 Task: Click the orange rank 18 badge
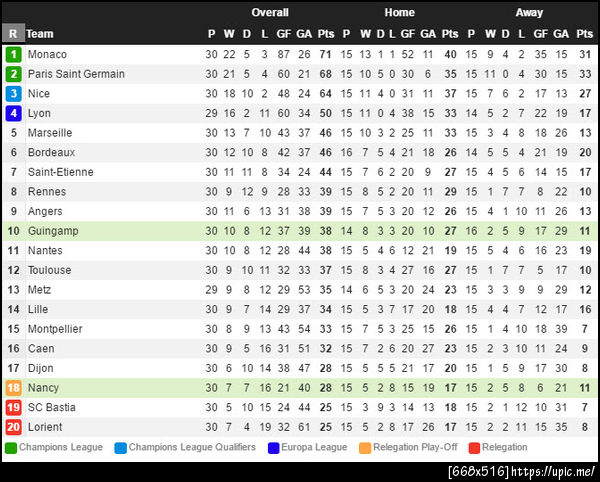13,388
